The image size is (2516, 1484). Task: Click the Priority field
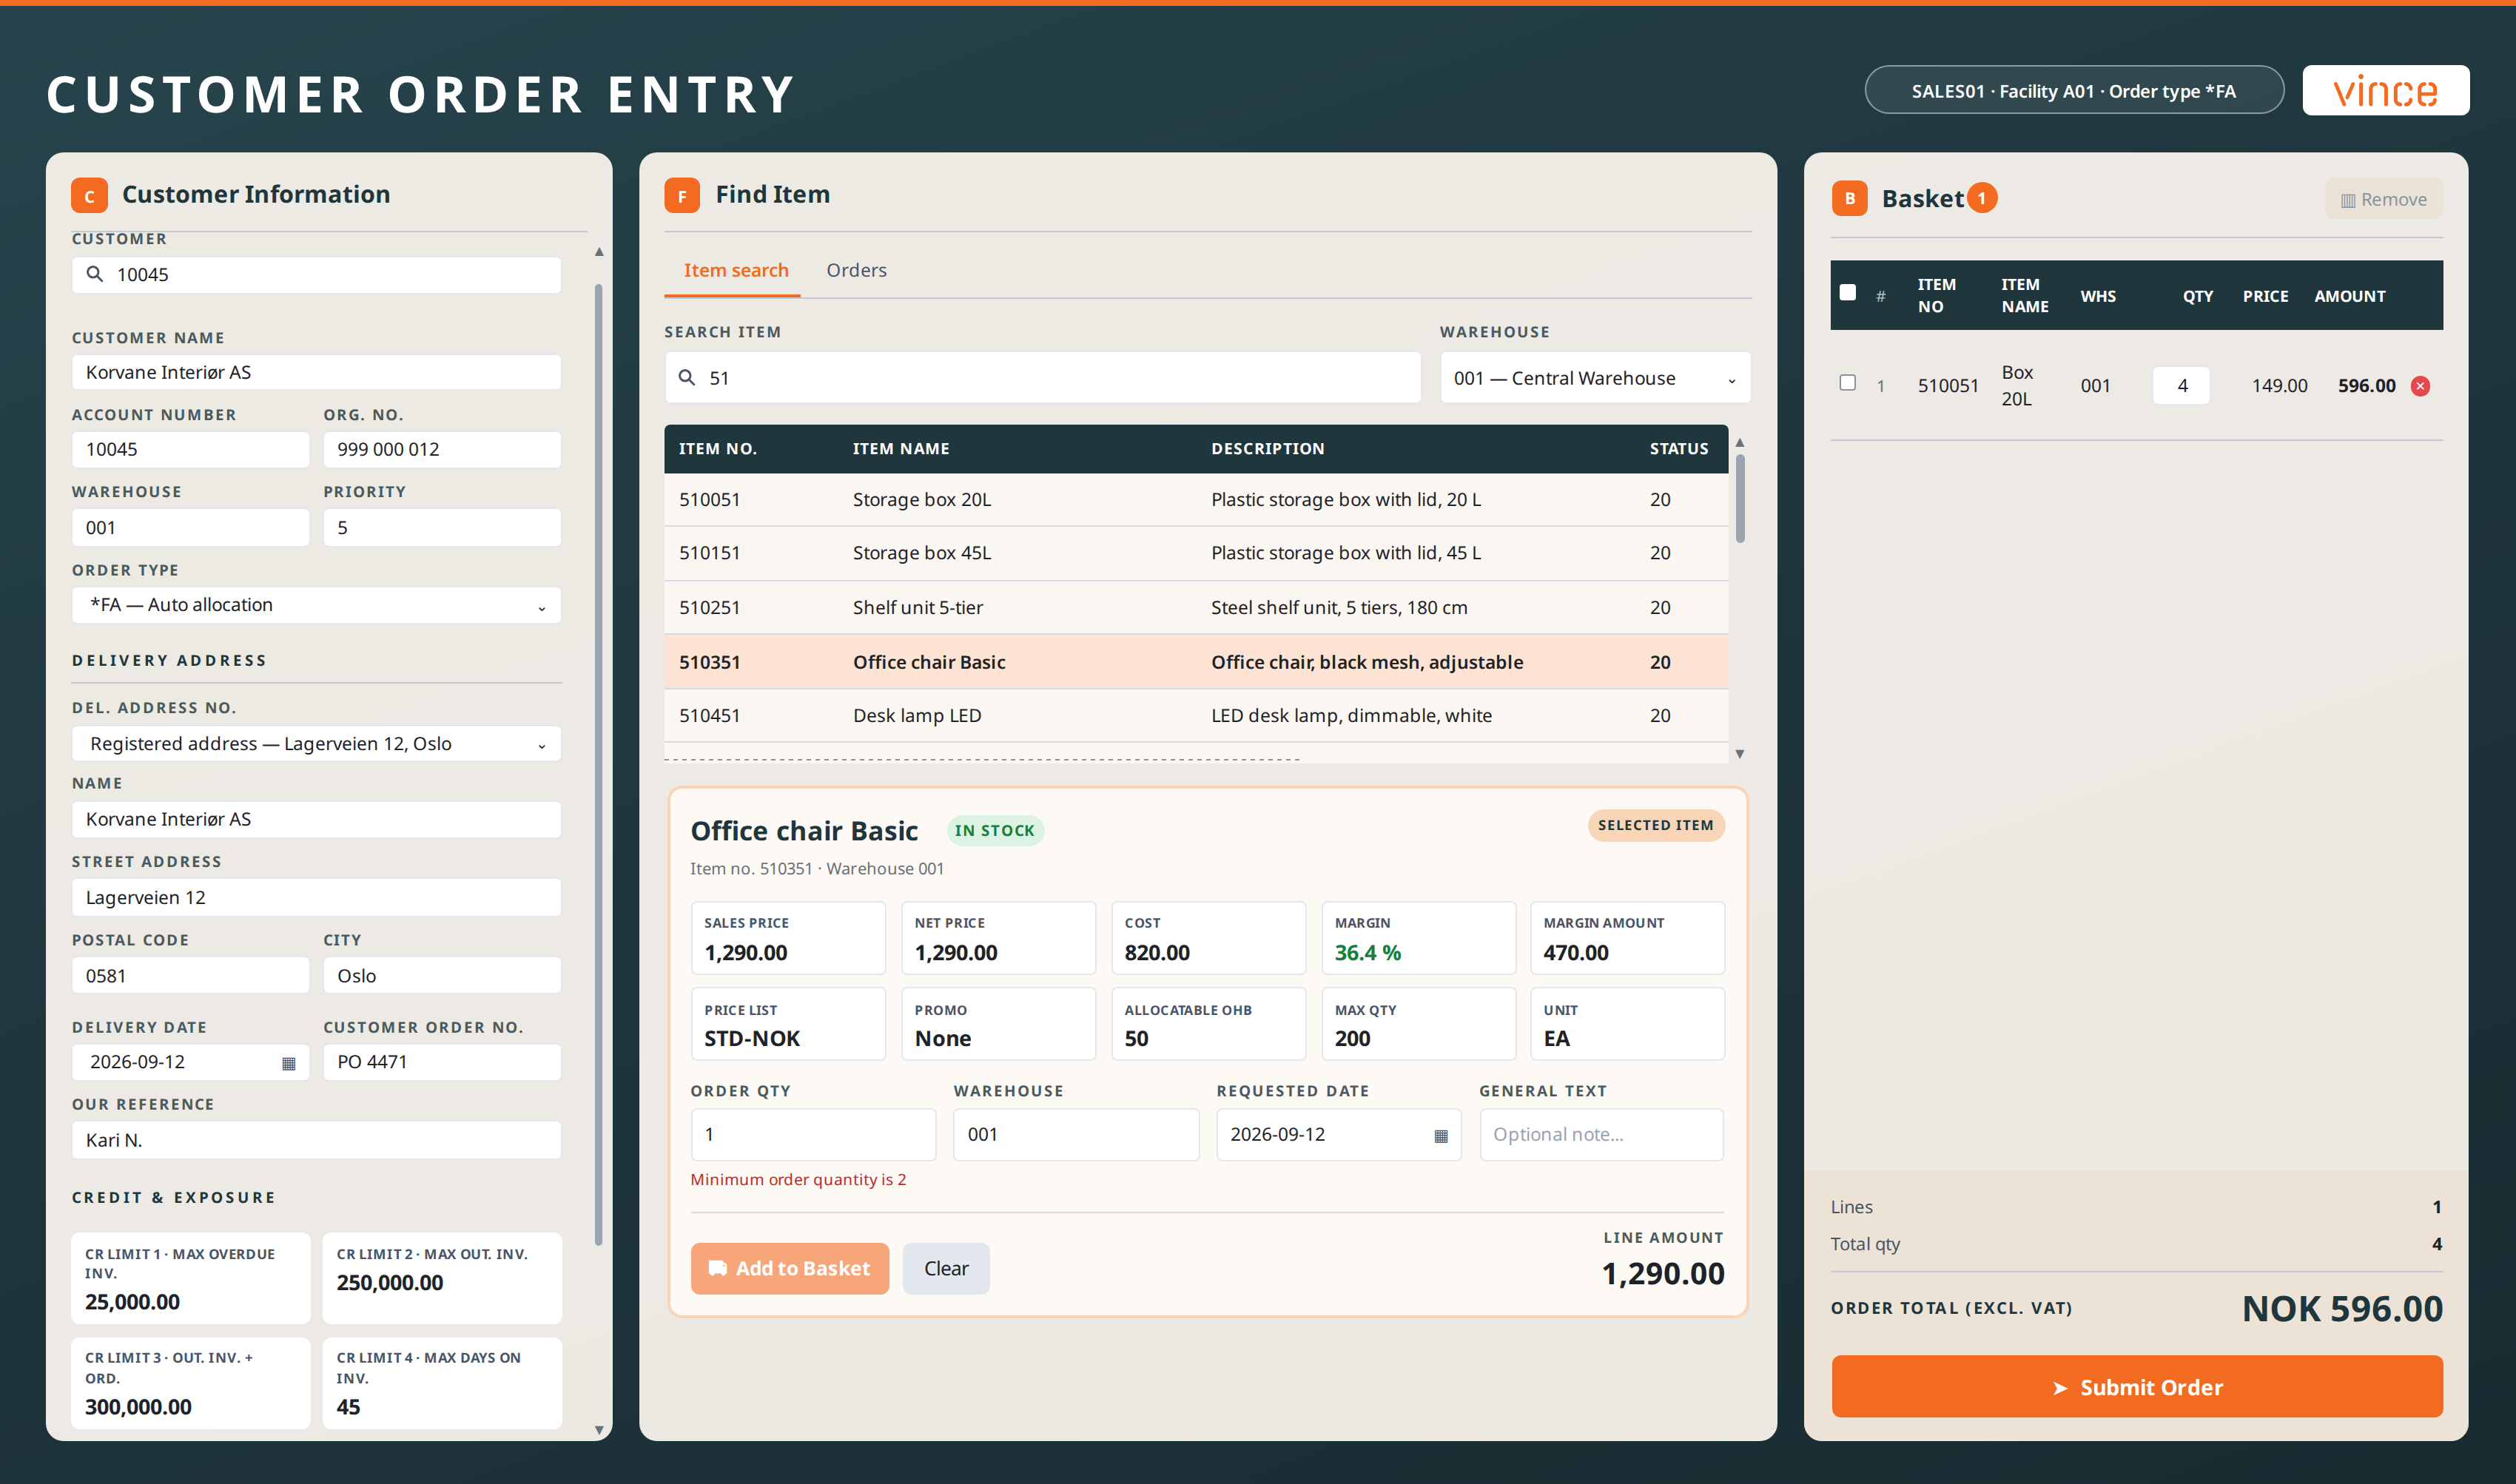[442, 528]
